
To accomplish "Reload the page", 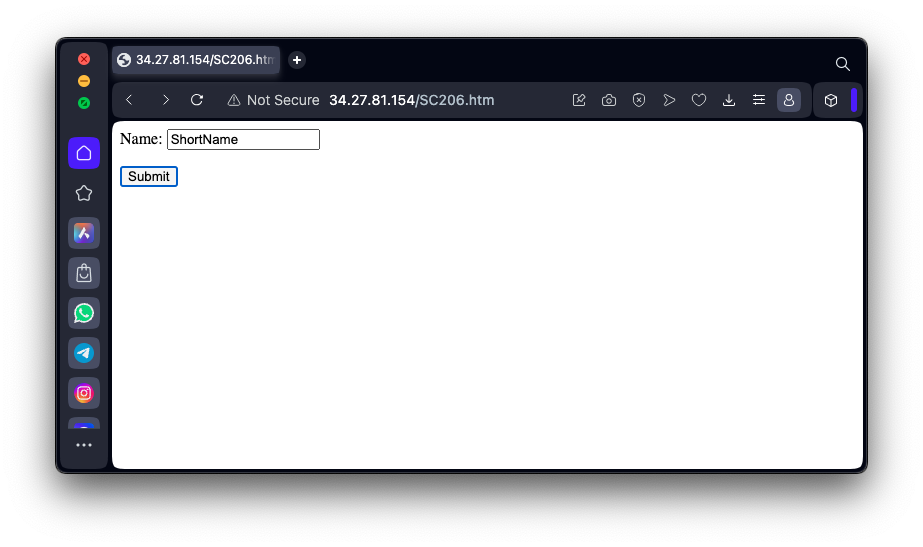I will click(197, 100).
